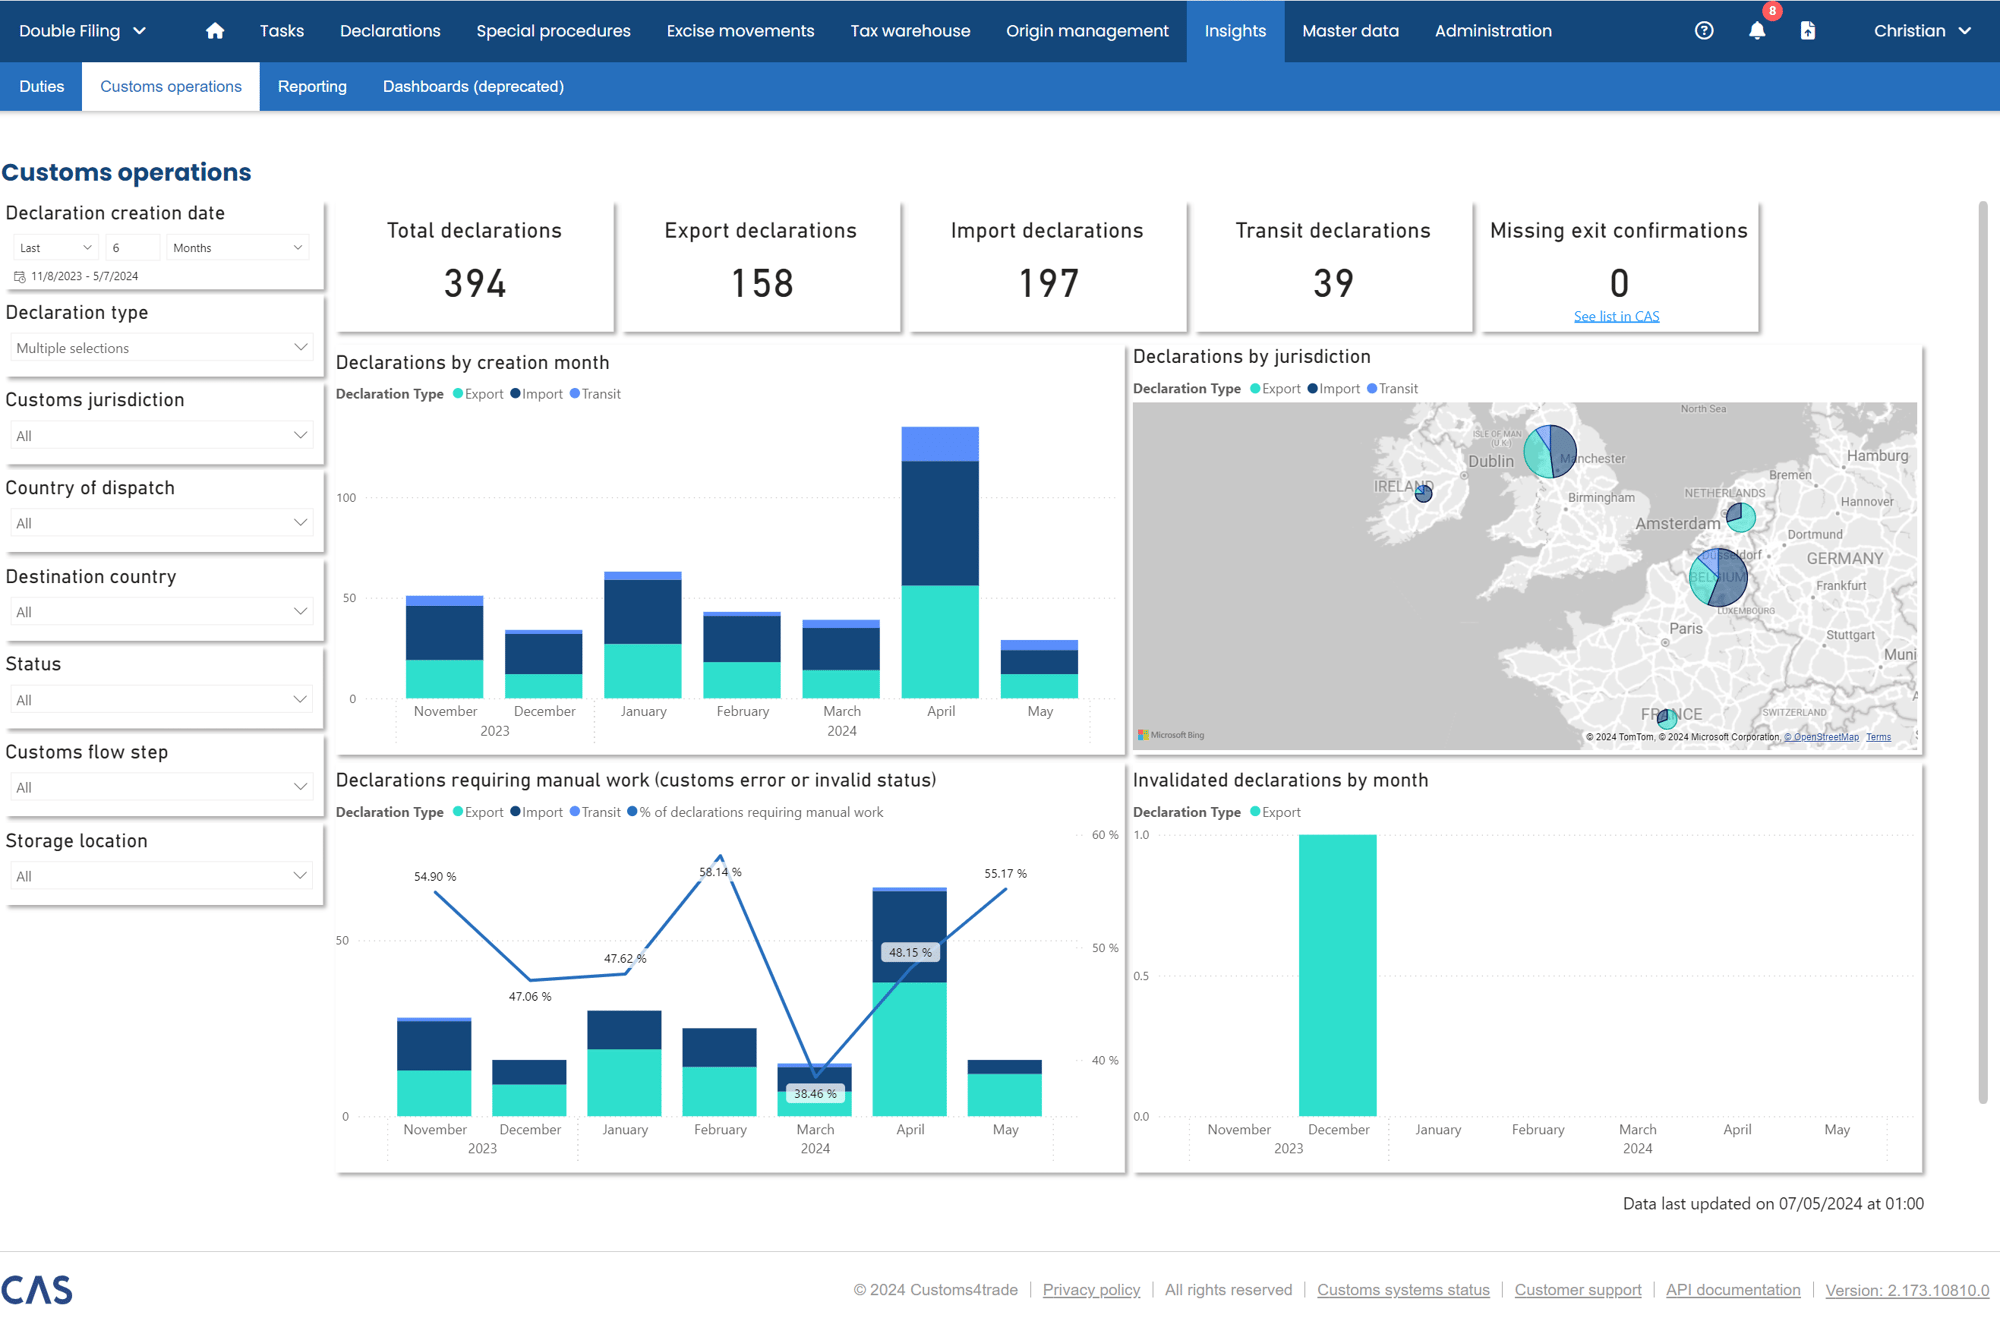
Task: Click the Belgium pie marker on map
Action: (x=1718, y=578)
